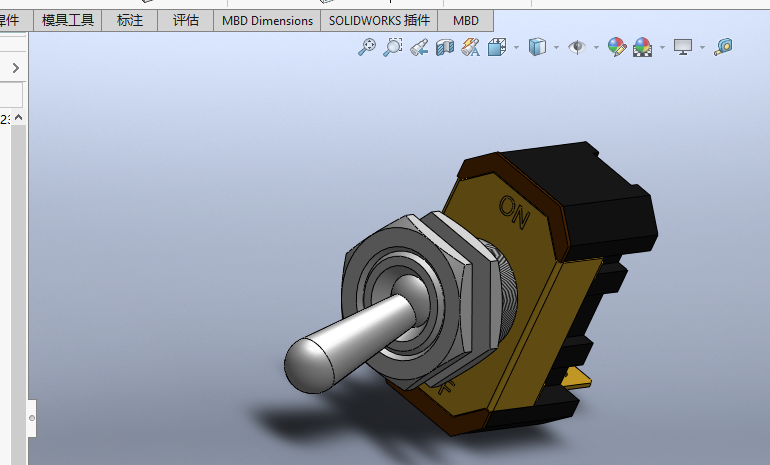
Task: Expand the View Orientation dropdown arrow
Action: pos(516,48)
